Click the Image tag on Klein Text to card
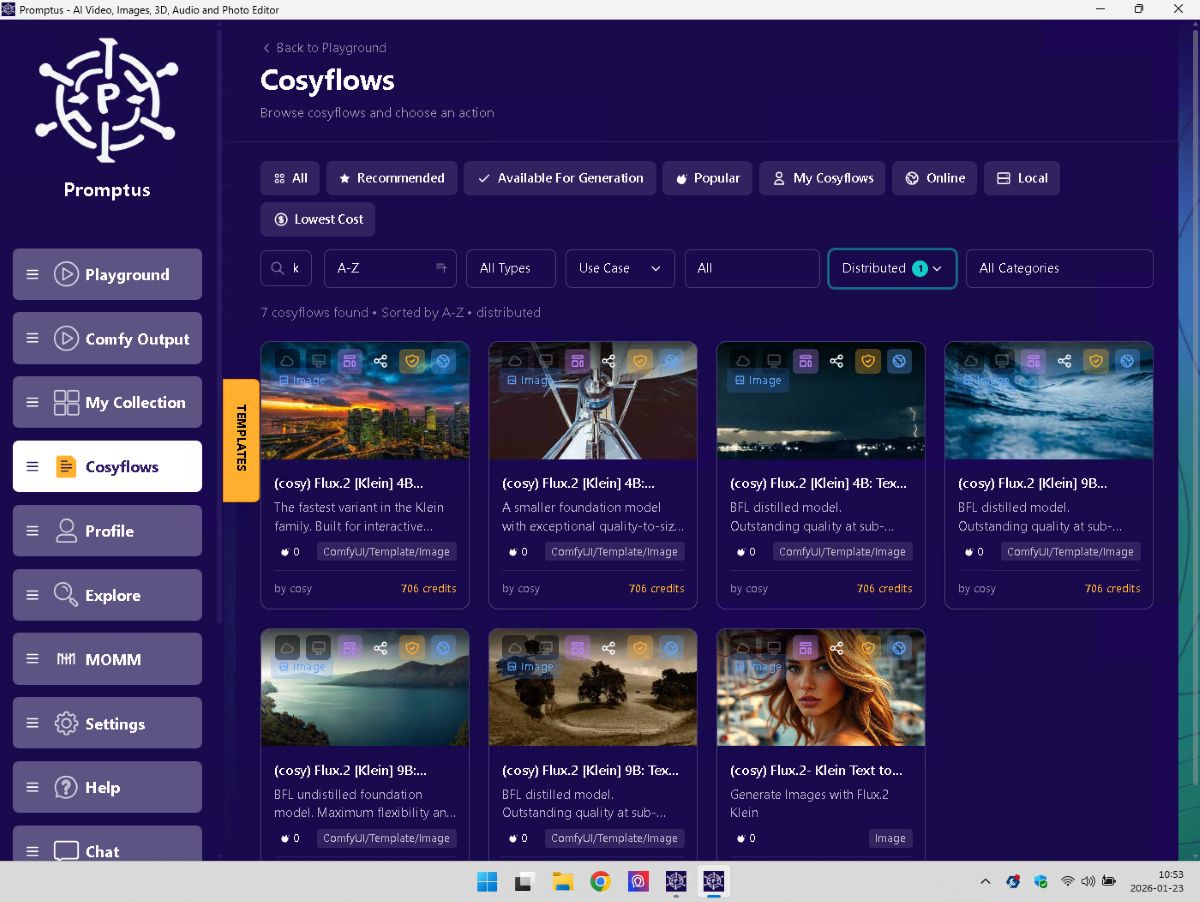This screenshot has width=1200, height=902. [889, 838]
